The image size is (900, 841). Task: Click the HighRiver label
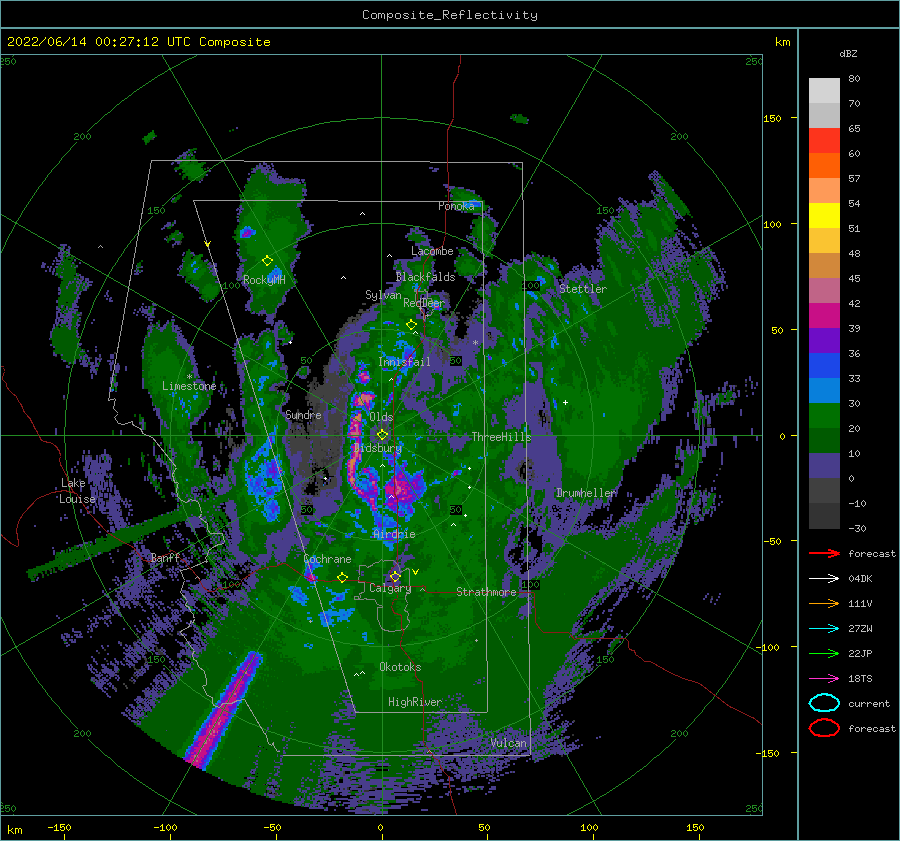pyautogui.click(x=415, y=702)
